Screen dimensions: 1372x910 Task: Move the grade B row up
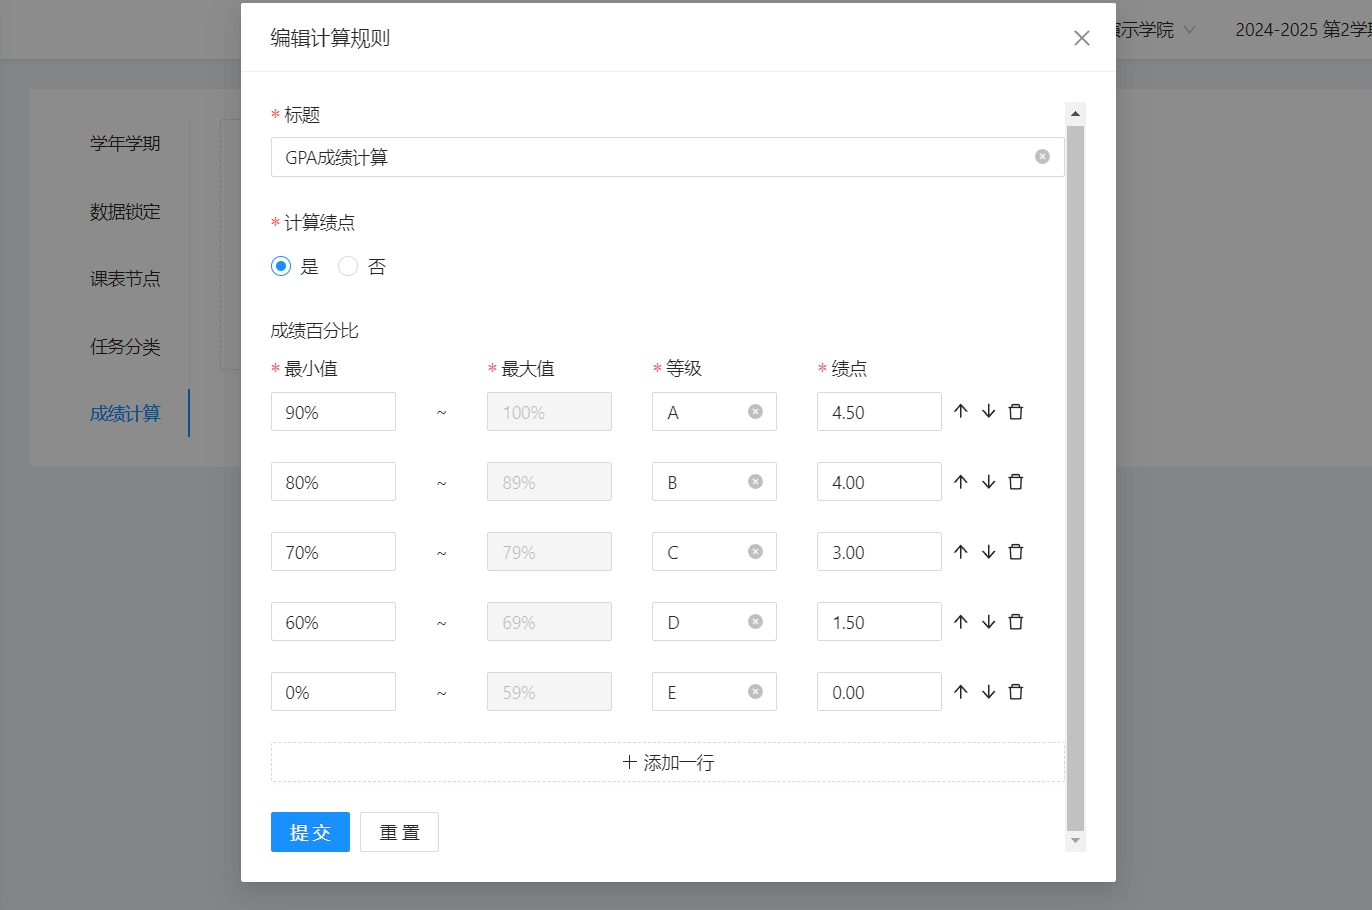pos(961,482)
